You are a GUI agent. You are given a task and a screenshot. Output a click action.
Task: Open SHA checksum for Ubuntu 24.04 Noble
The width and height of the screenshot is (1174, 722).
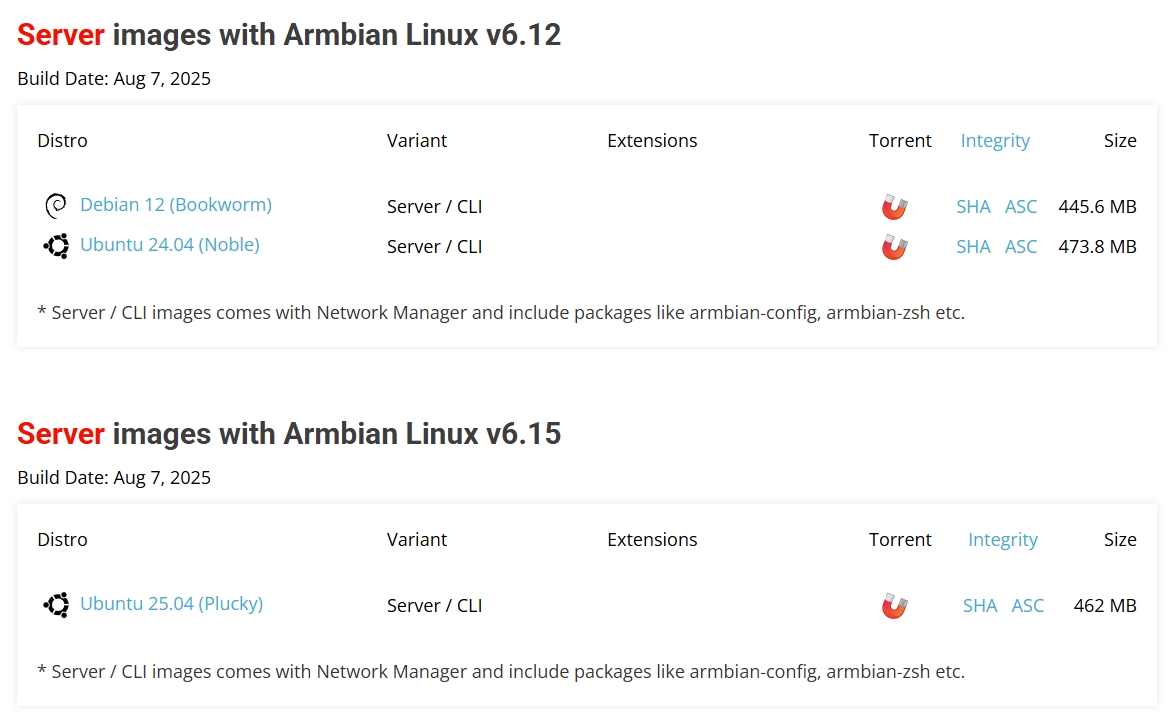(x=973, y=247)
